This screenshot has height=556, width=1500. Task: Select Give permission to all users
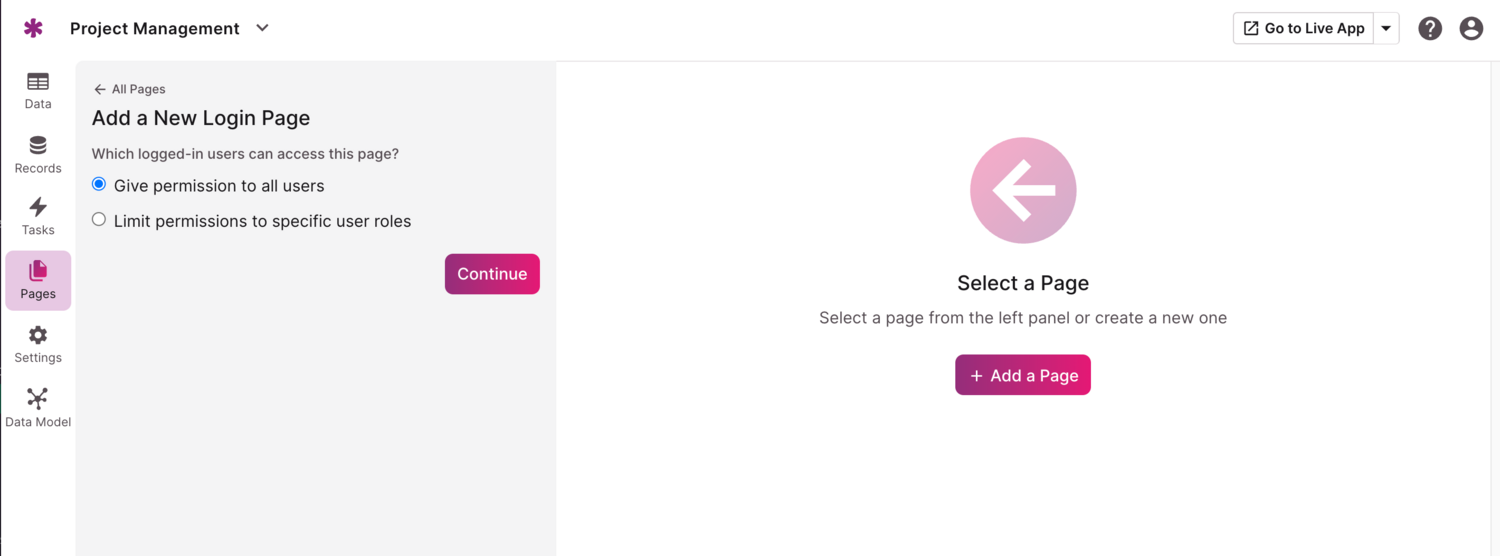point(99,185)
